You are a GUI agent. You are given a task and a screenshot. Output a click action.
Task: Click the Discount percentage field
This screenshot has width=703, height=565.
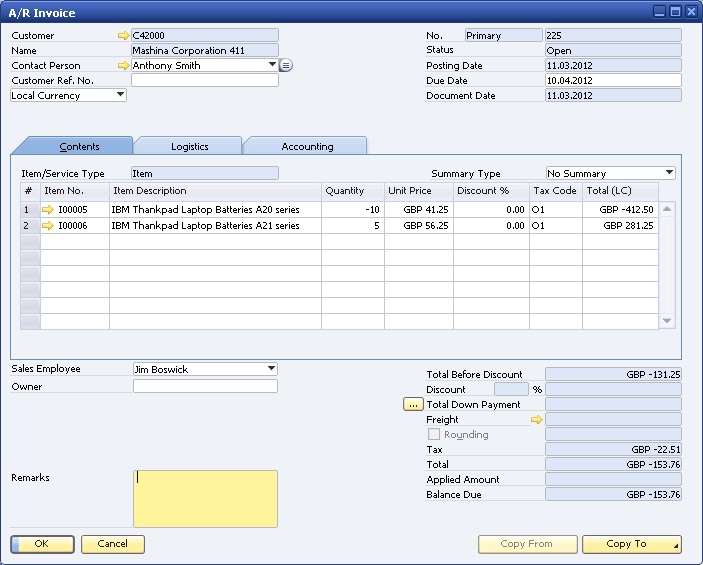(x=511, y=389)
